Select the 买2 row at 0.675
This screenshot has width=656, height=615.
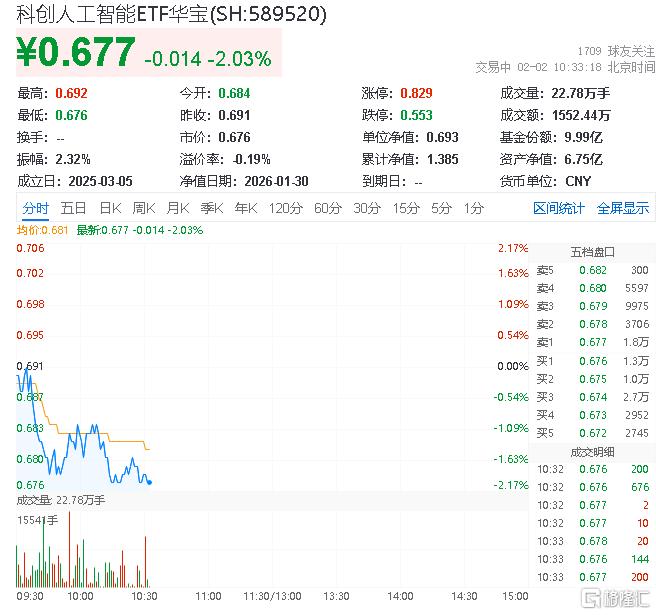[592, 379]
